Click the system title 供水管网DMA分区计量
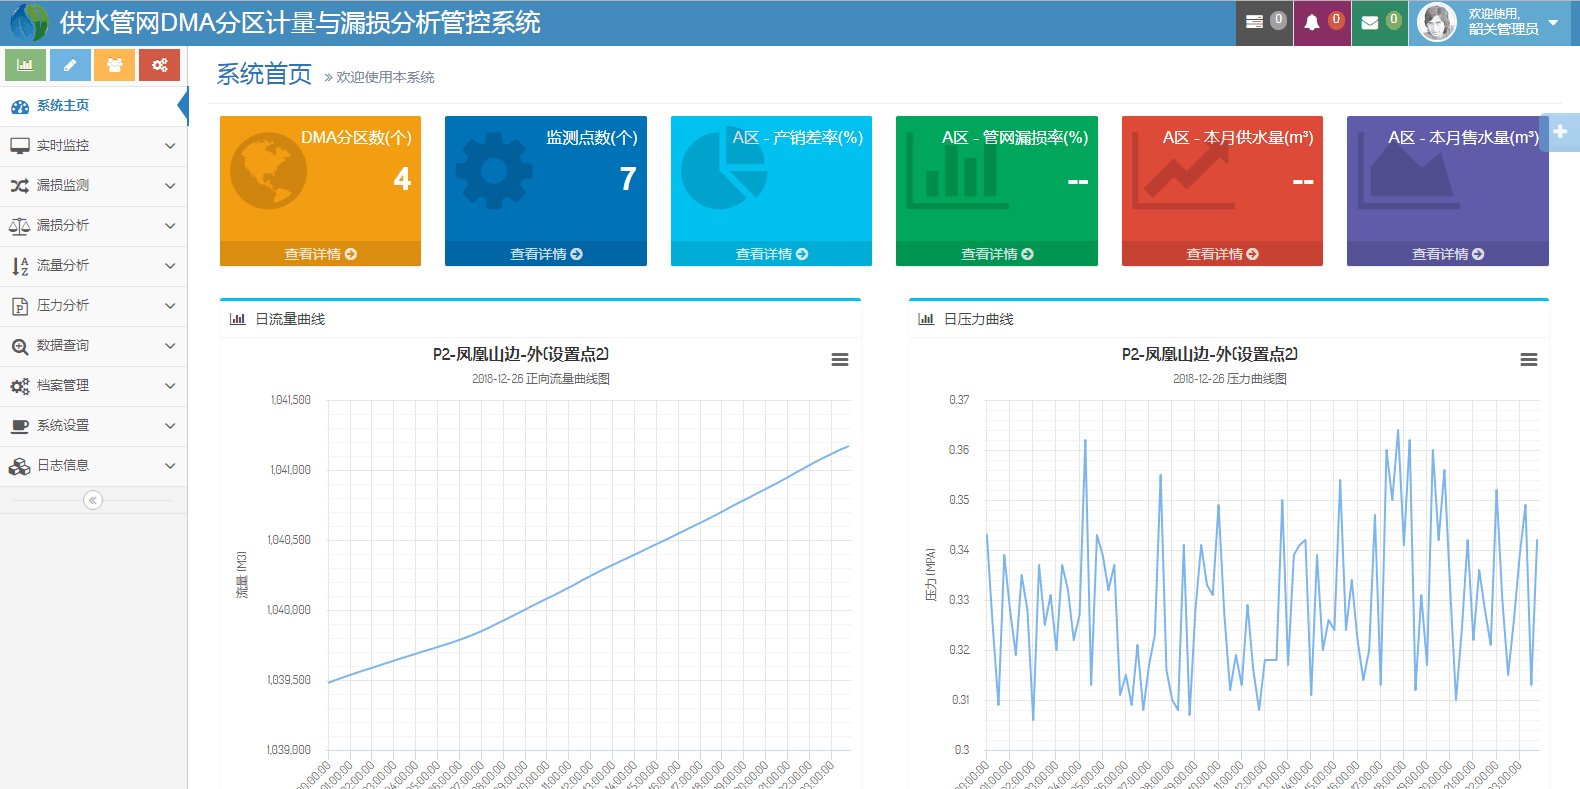 coord(300,22)
